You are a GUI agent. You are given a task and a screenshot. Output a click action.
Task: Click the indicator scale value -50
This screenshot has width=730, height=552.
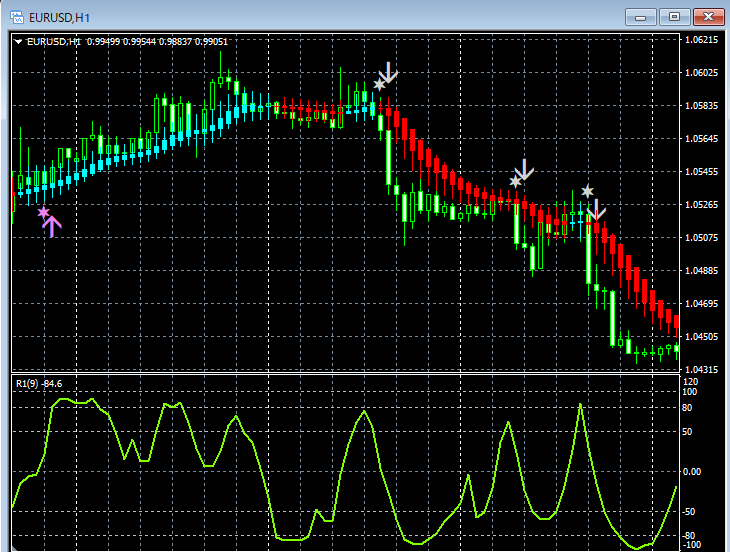click(689, 512)
